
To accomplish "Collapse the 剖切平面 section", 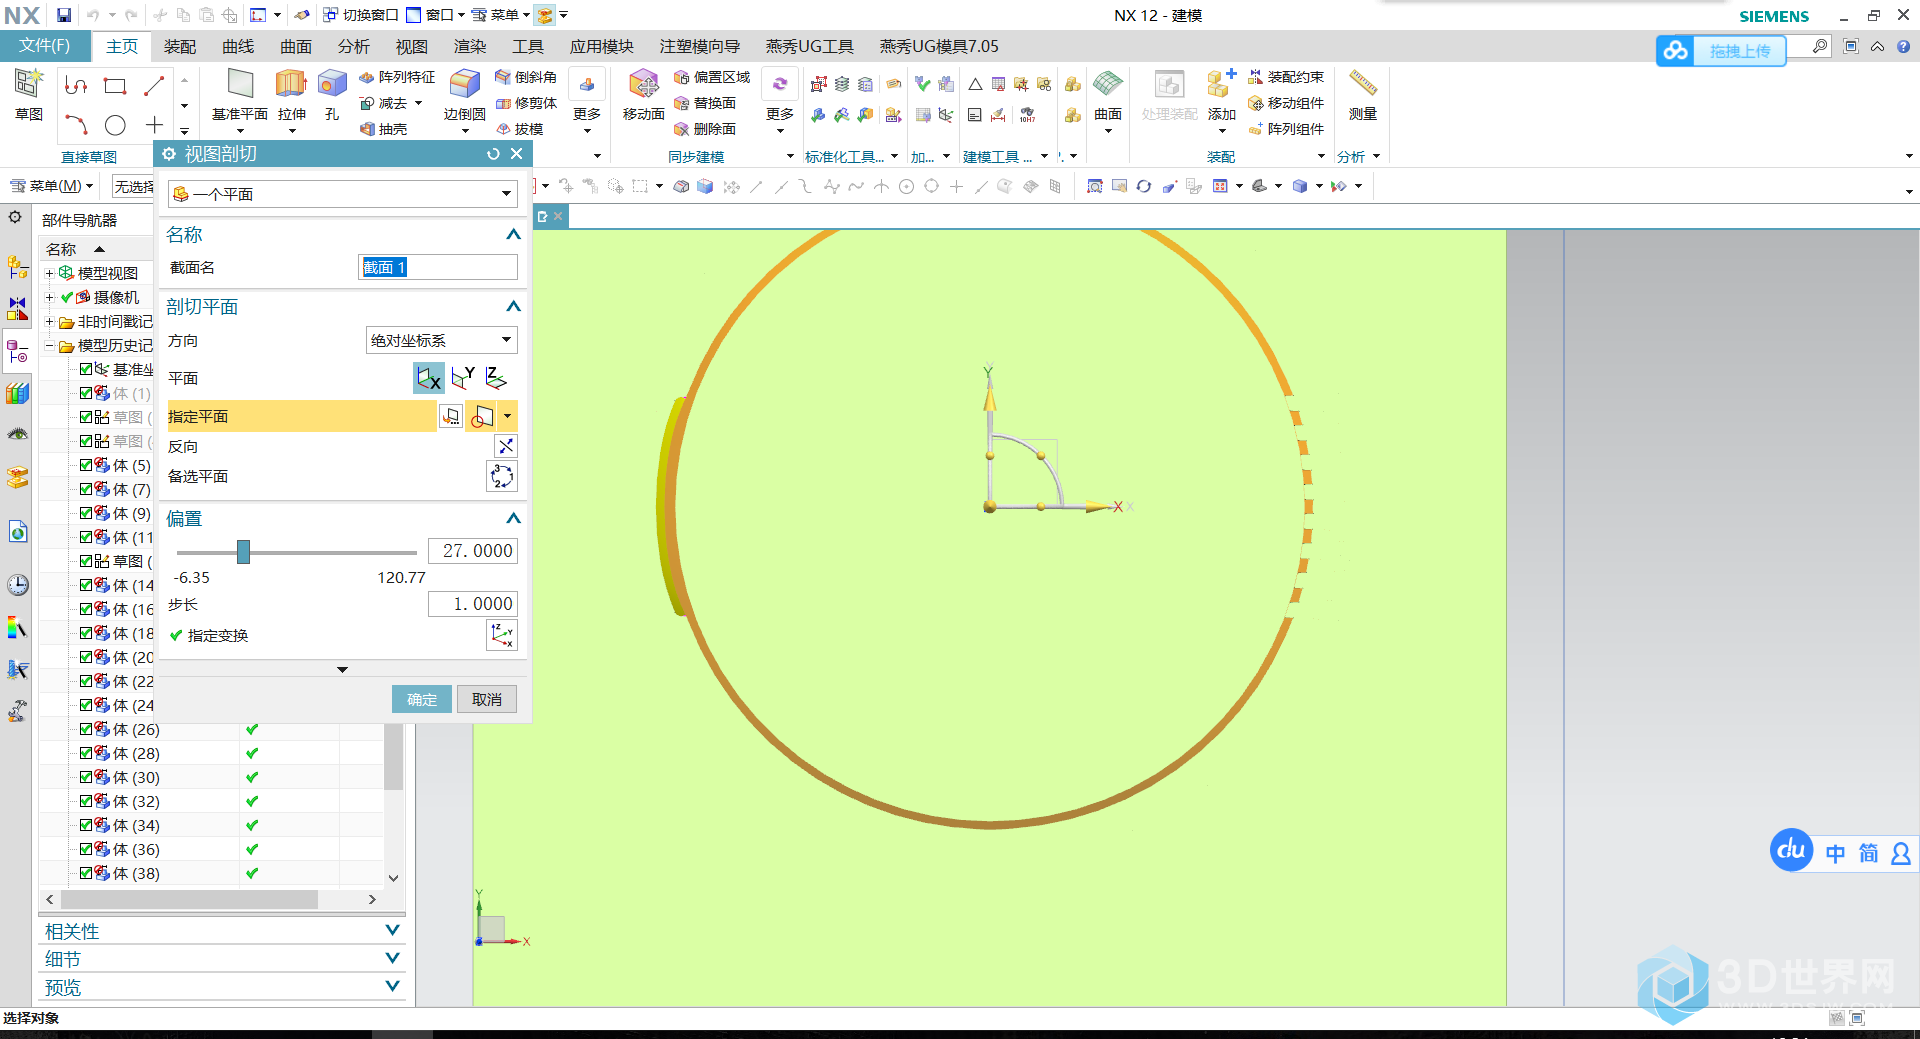I will [513, 307].
